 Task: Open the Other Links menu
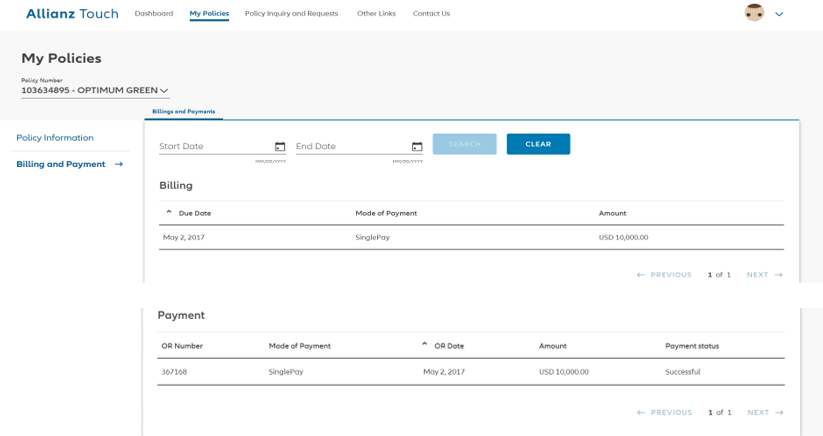[376, 14]
